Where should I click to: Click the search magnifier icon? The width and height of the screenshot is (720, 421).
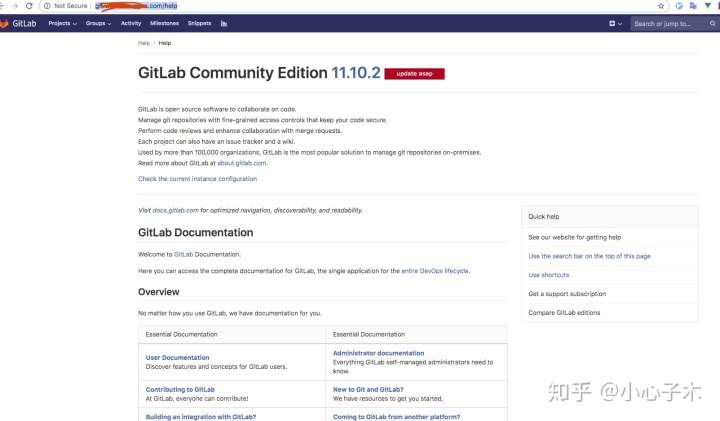pos(713,23)
